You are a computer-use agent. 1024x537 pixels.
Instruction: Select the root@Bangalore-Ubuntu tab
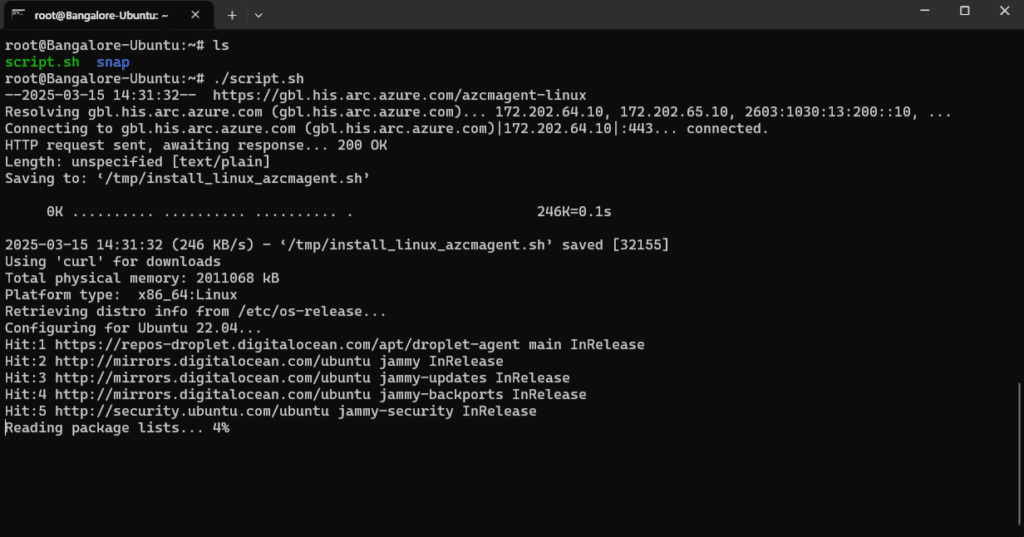100,15
